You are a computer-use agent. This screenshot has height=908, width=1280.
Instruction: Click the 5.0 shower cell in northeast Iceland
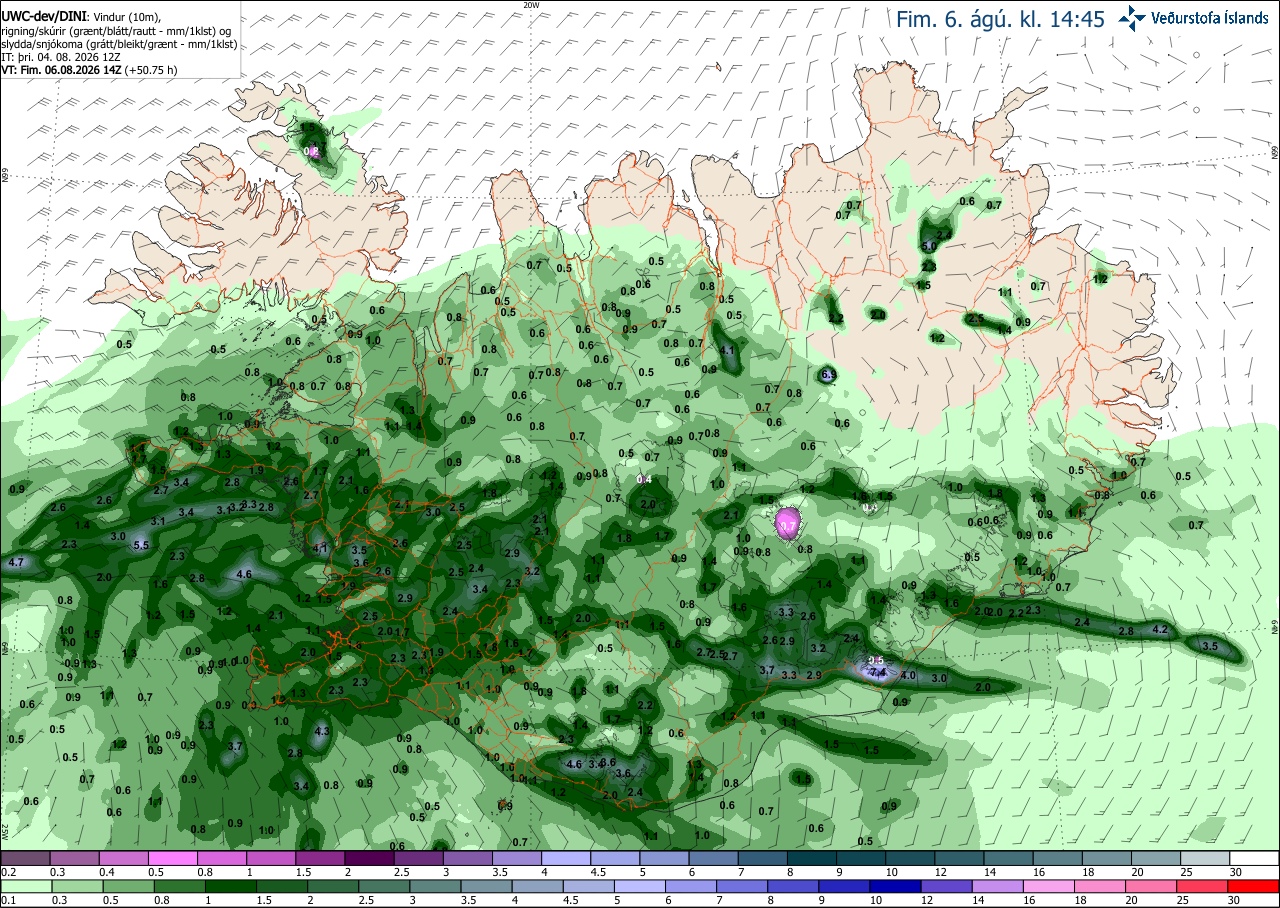(928, 245)
